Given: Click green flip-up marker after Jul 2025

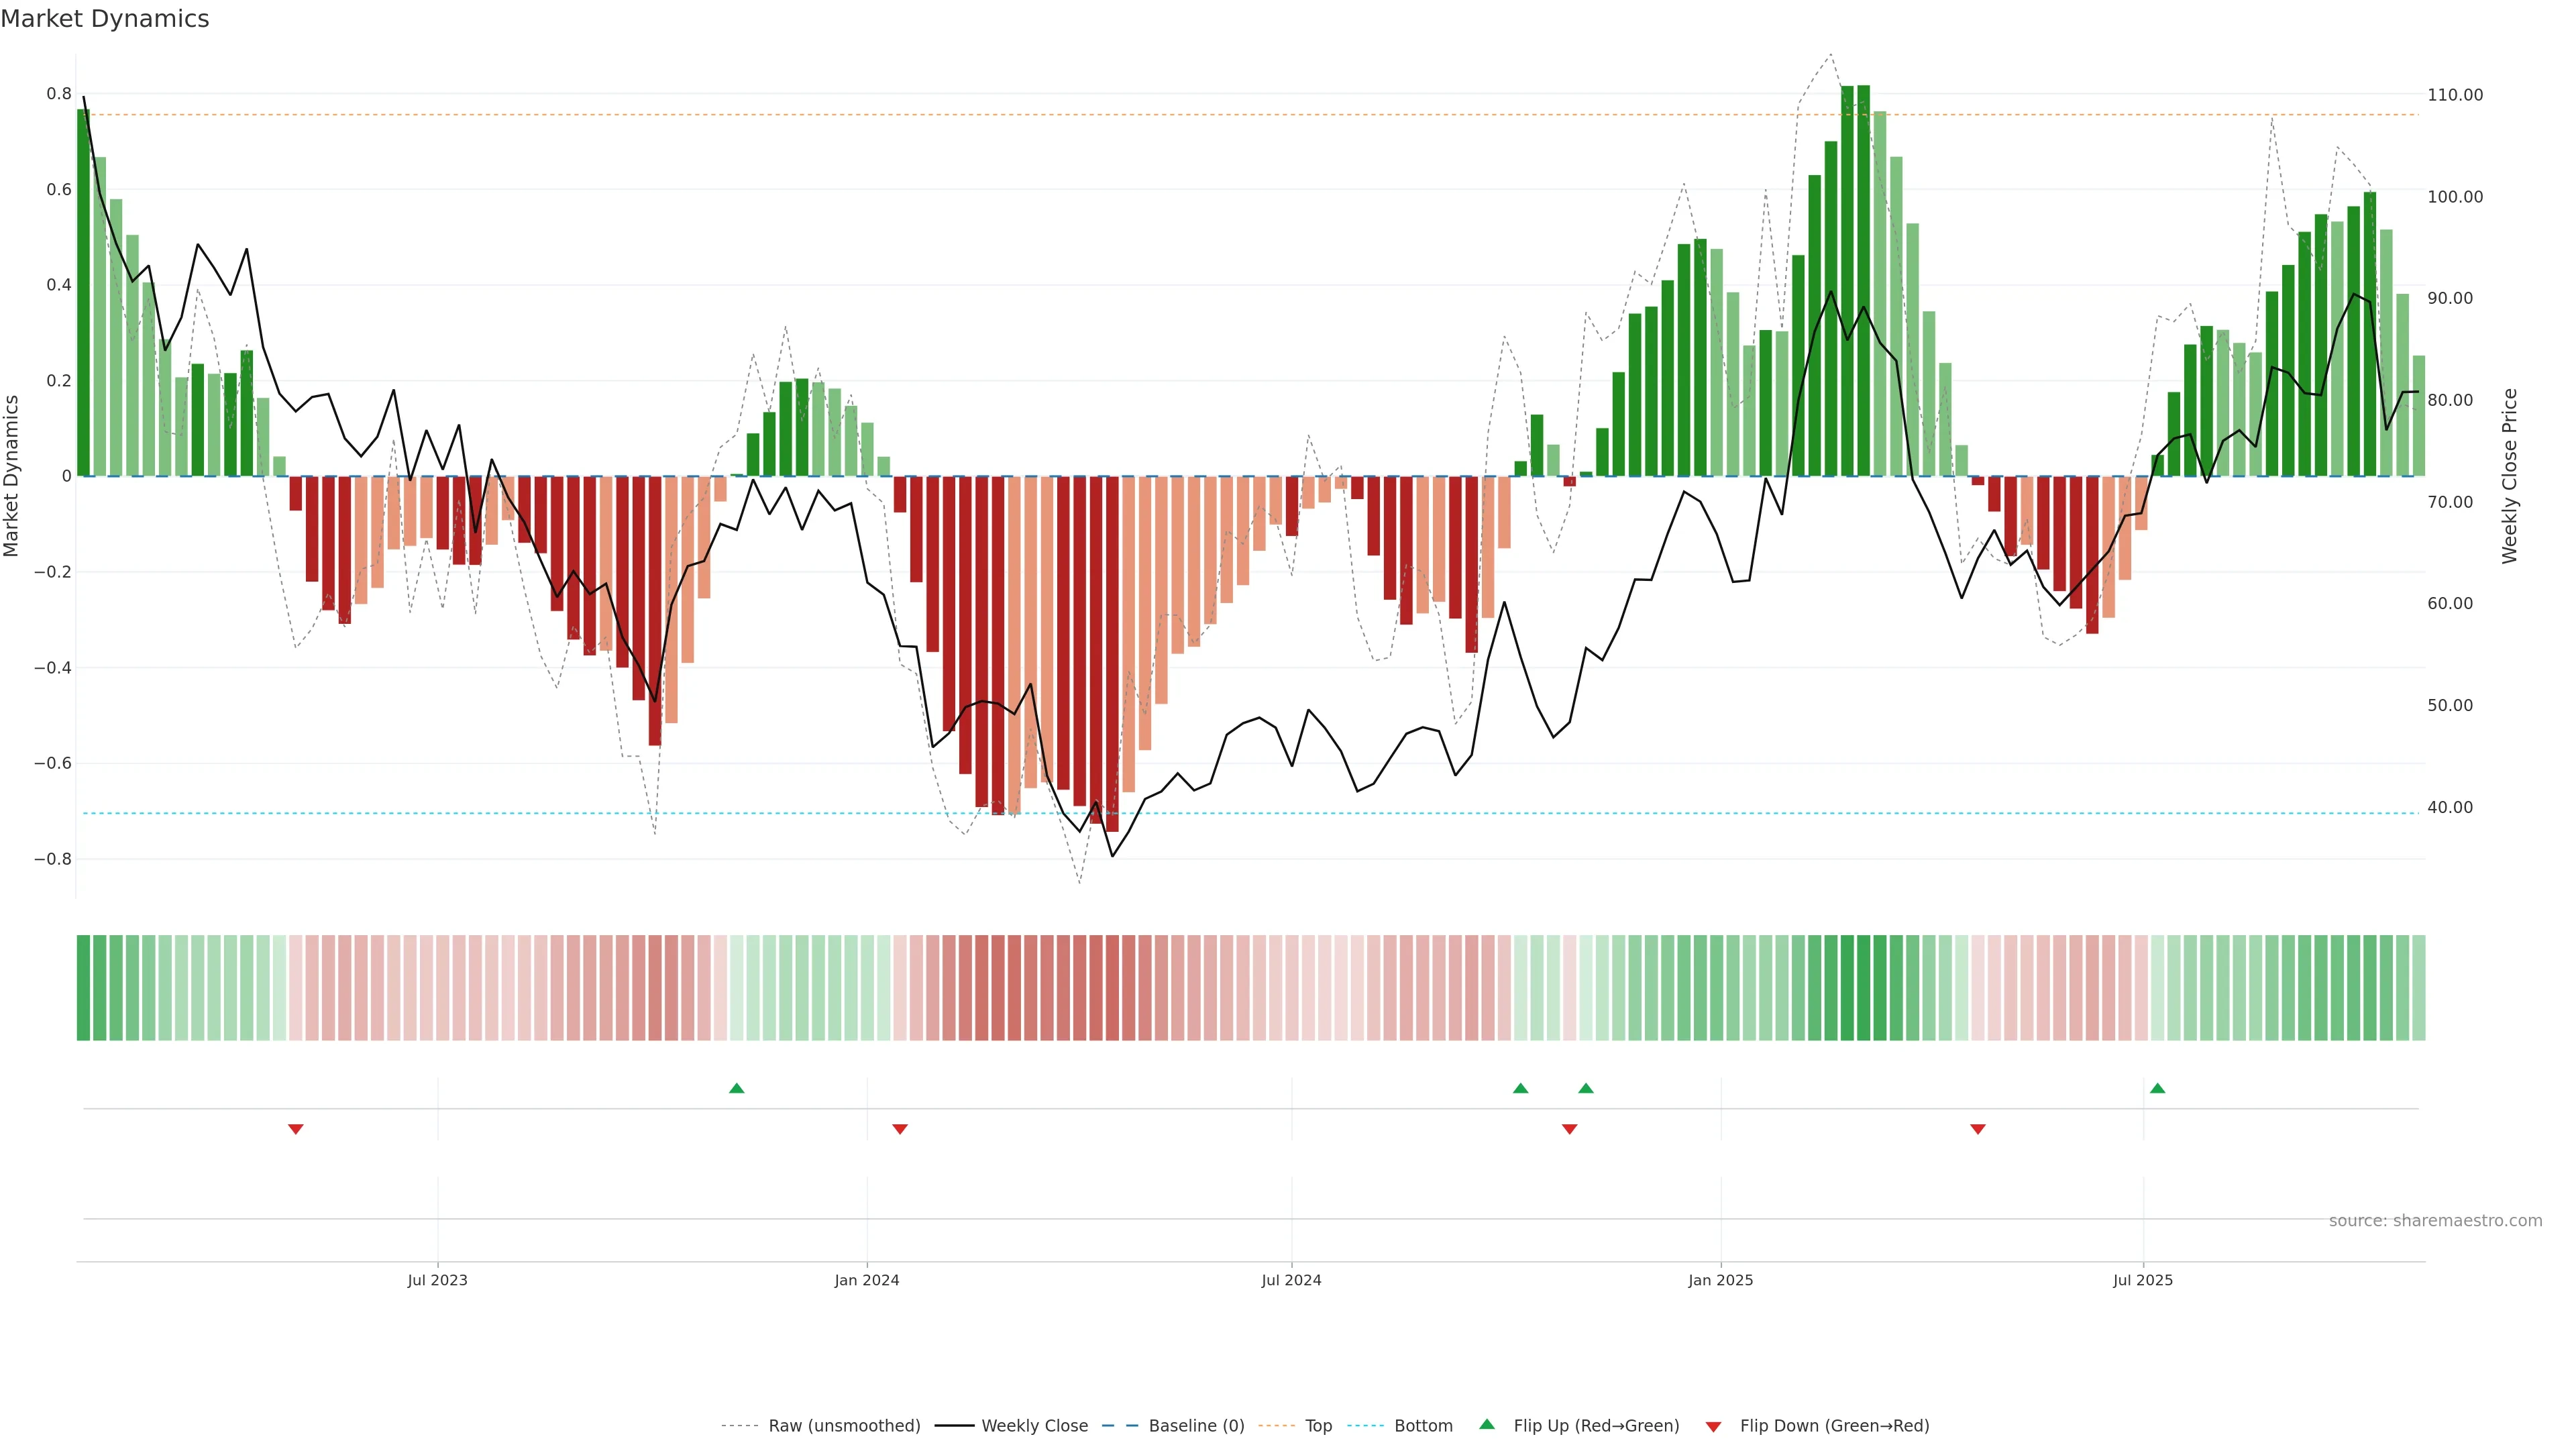Looking at the screenshot, I should click(x=2157, y=1088).
